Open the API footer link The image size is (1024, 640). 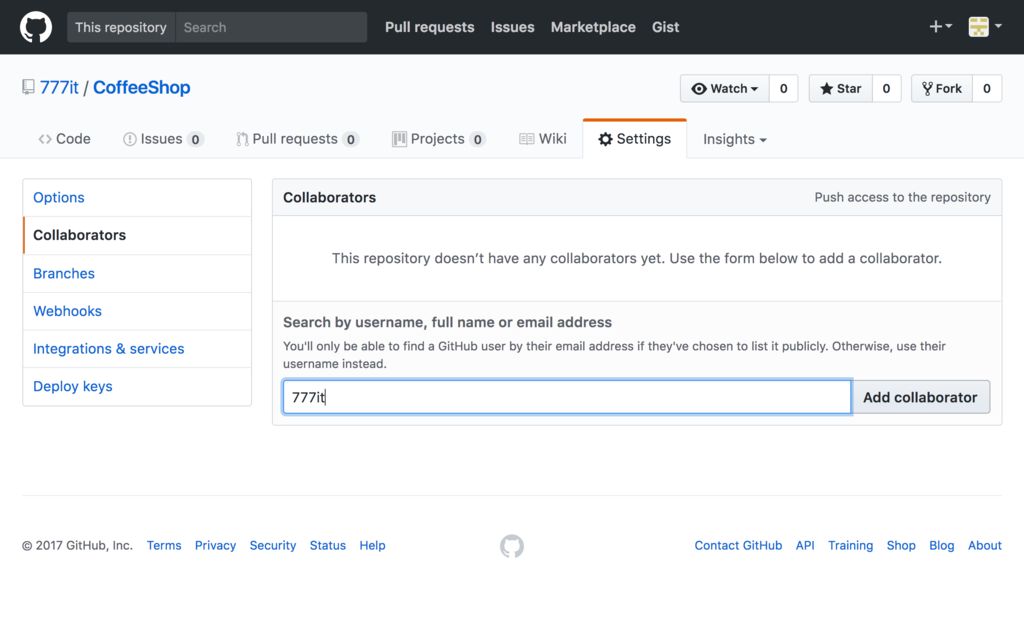(x=805, y=545)
